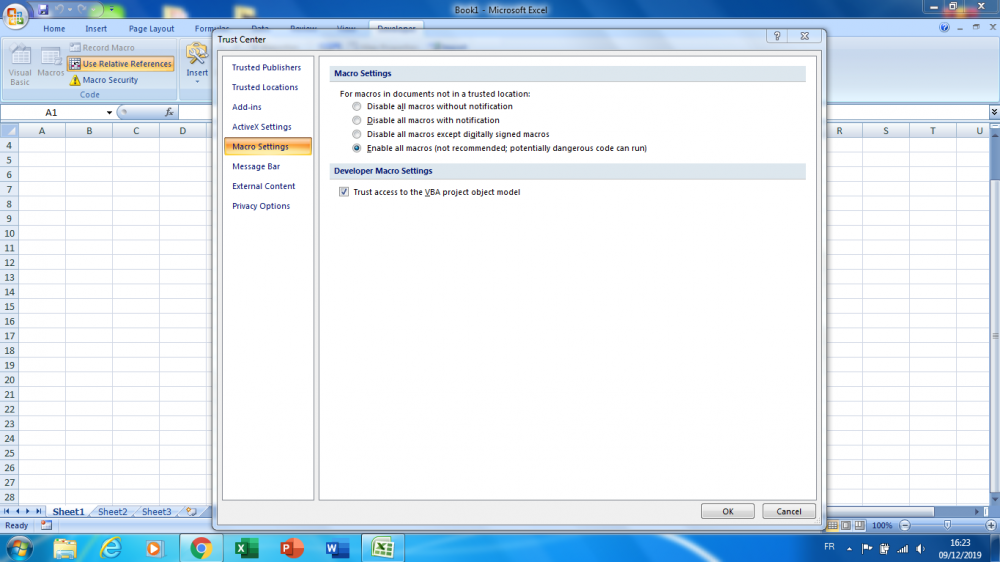1000x562 pixels.
Task: Click the insert function fx icon
Action: point(169,112)
